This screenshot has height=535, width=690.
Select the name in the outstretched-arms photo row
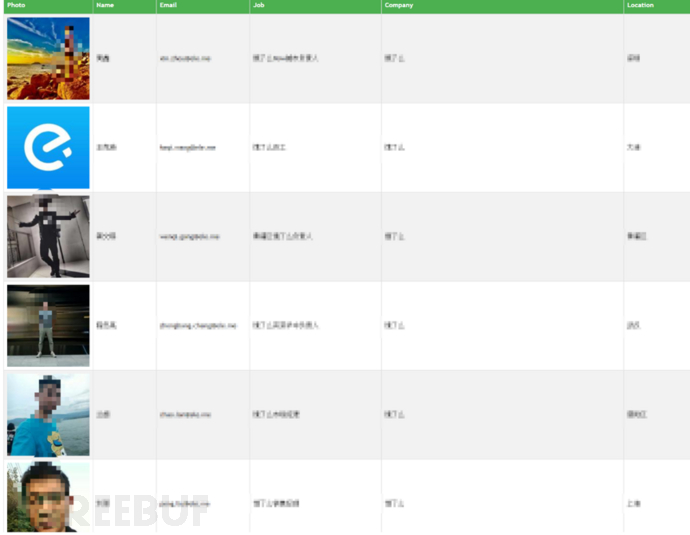(x=106, y=236)
